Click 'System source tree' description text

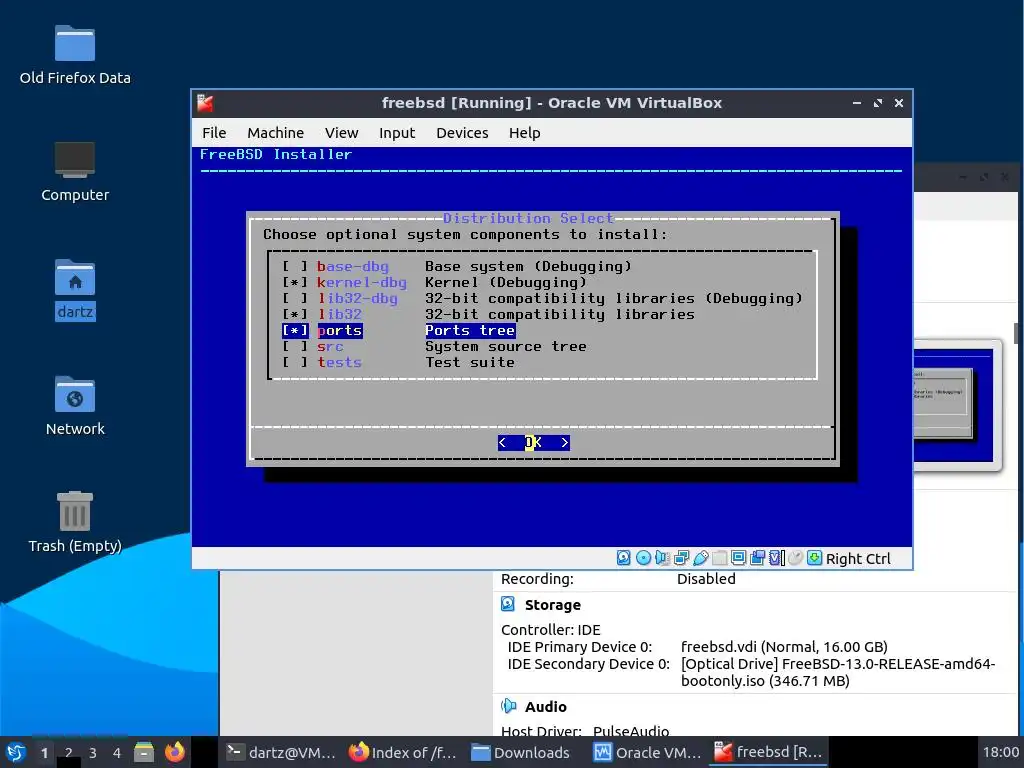(505, 347)
